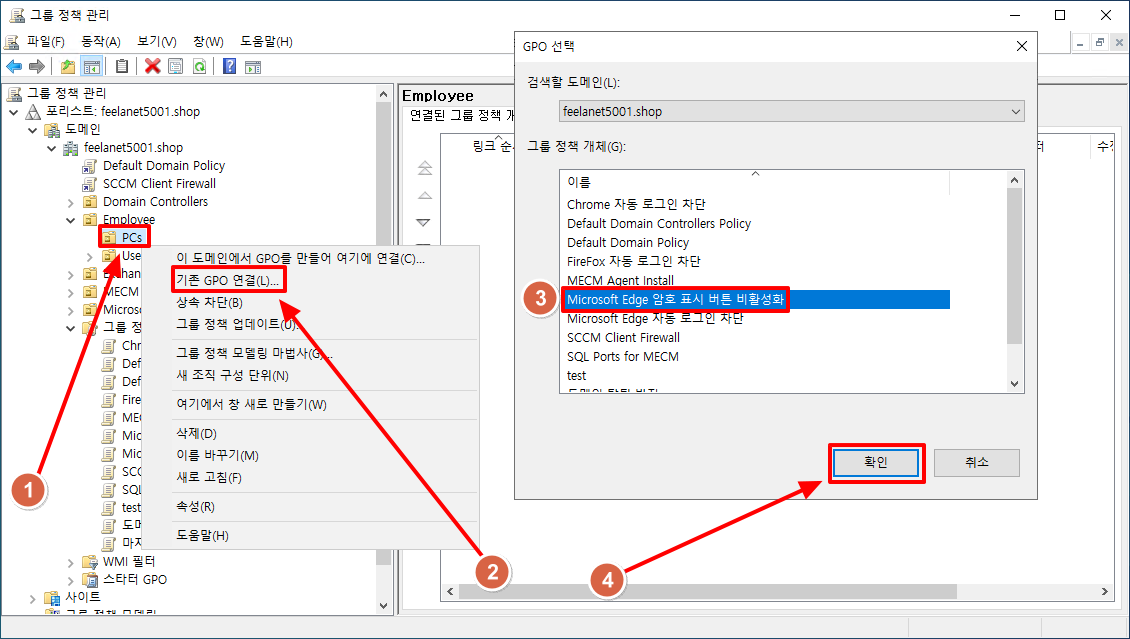Click the 확인 button in GPO 선택

(876, 463)
